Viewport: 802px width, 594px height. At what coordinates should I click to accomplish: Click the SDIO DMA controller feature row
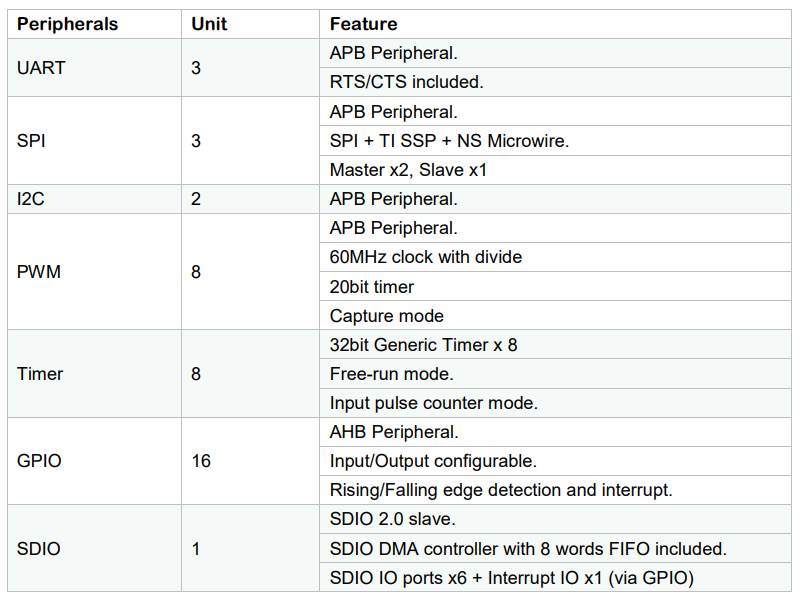pyautogui.click(x=555, y=548)
